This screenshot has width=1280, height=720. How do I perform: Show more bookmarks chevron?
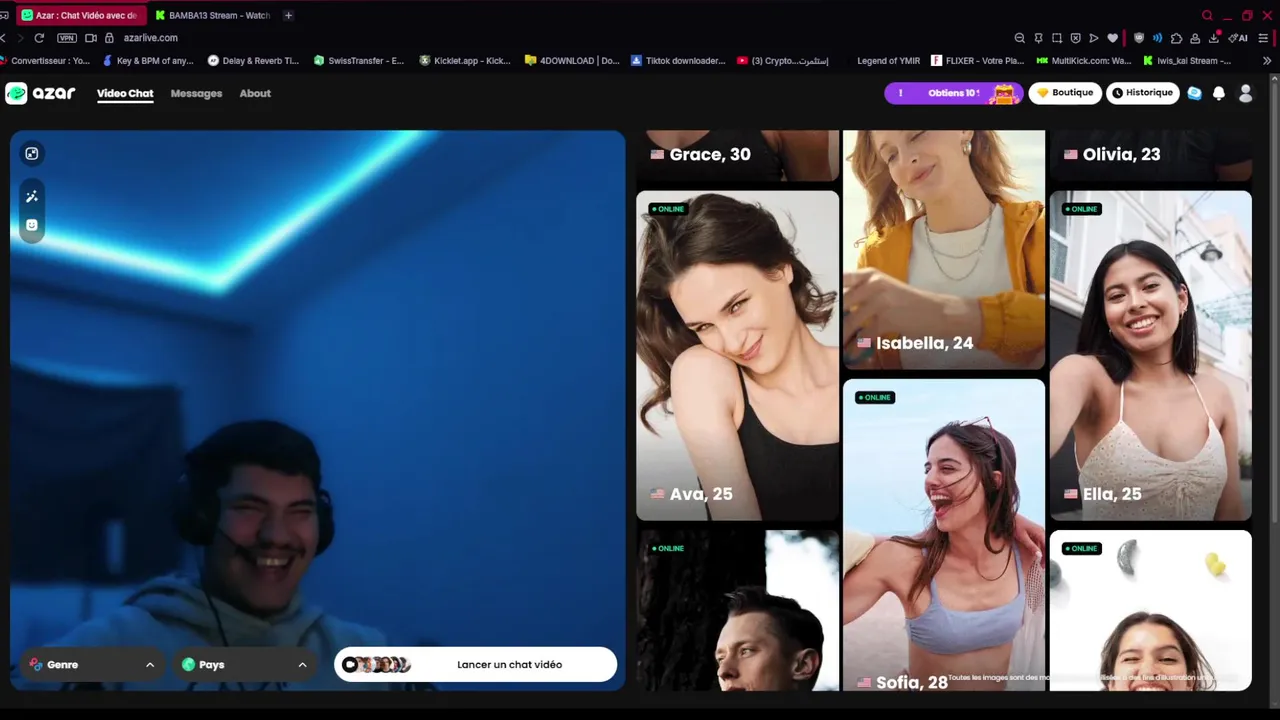pos(1267,61)
